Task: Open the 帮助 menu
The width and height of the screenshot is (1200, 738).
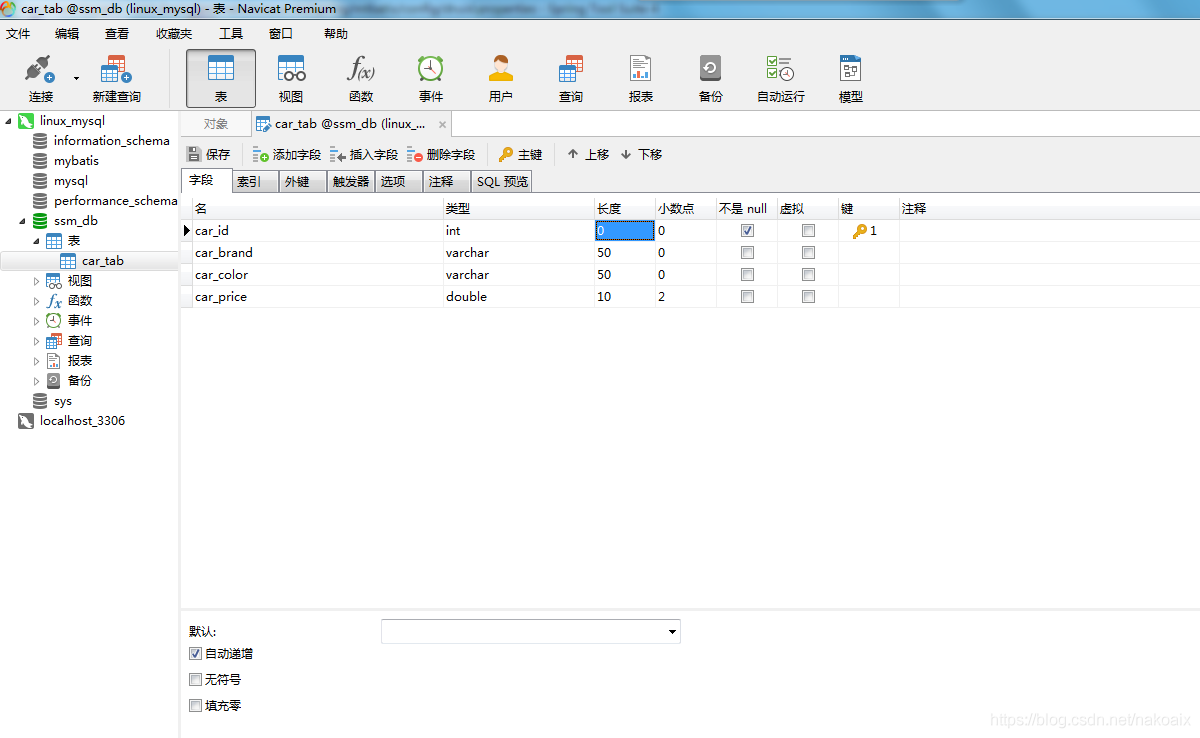Action: [x=336, y=34]
